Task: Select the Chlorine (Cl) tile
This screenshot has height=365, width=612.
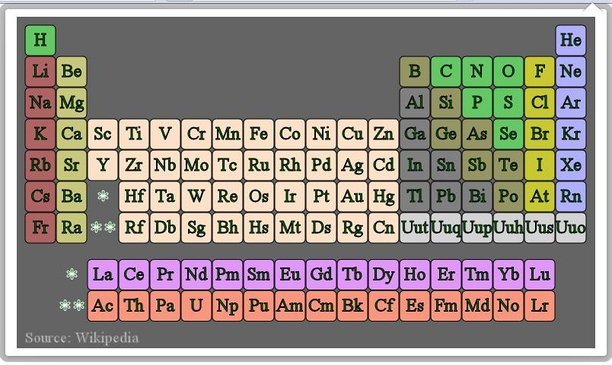Action: coord(540,103)
